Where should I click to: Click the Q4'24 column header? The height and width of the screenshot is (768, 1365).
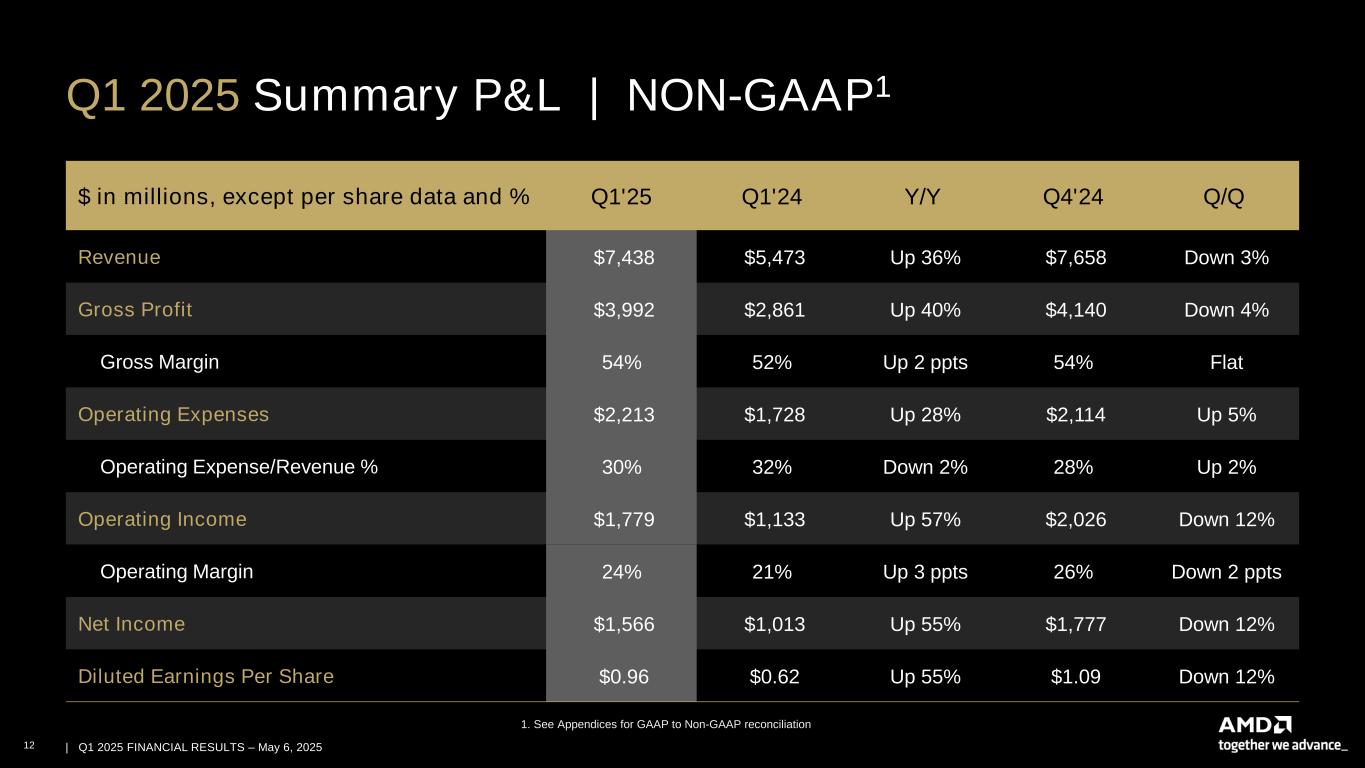1073,197
